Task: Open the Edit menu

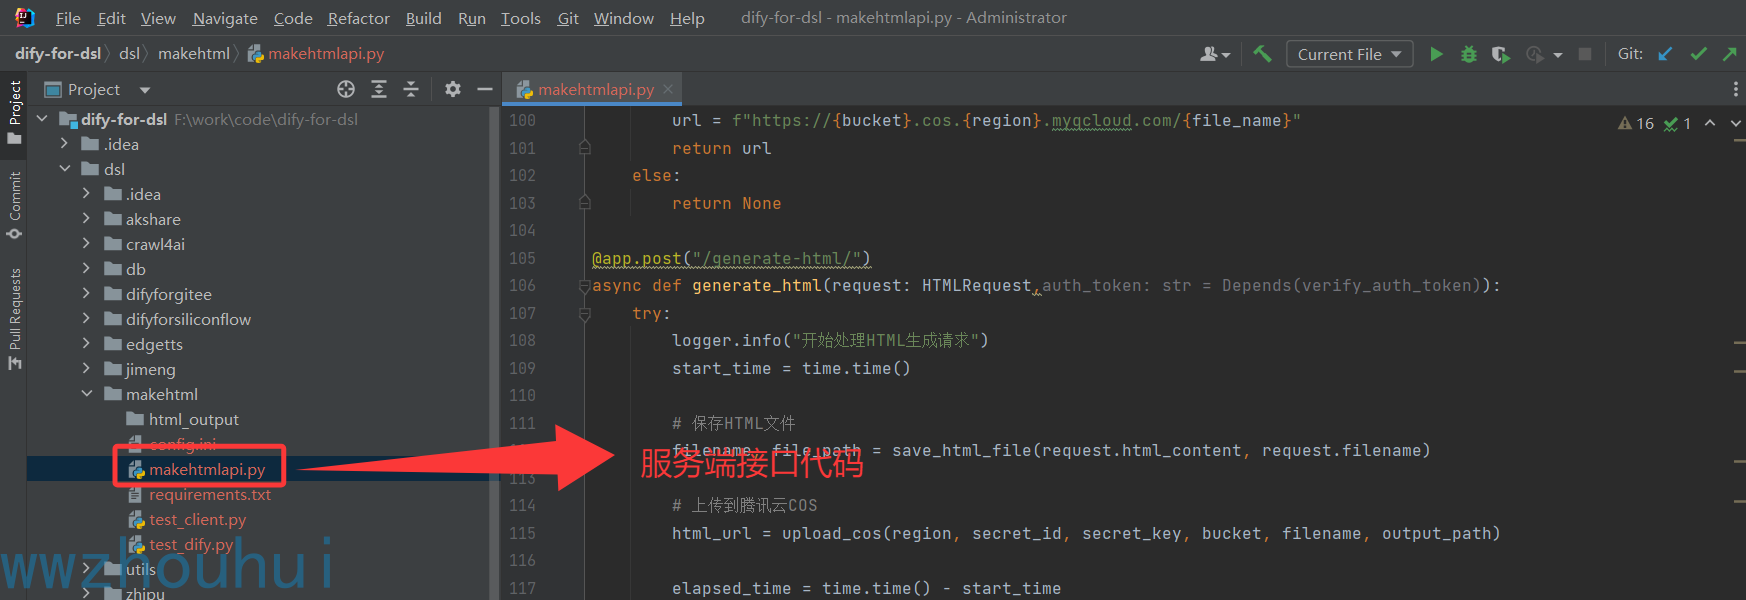Action: (x=111, y=18)
